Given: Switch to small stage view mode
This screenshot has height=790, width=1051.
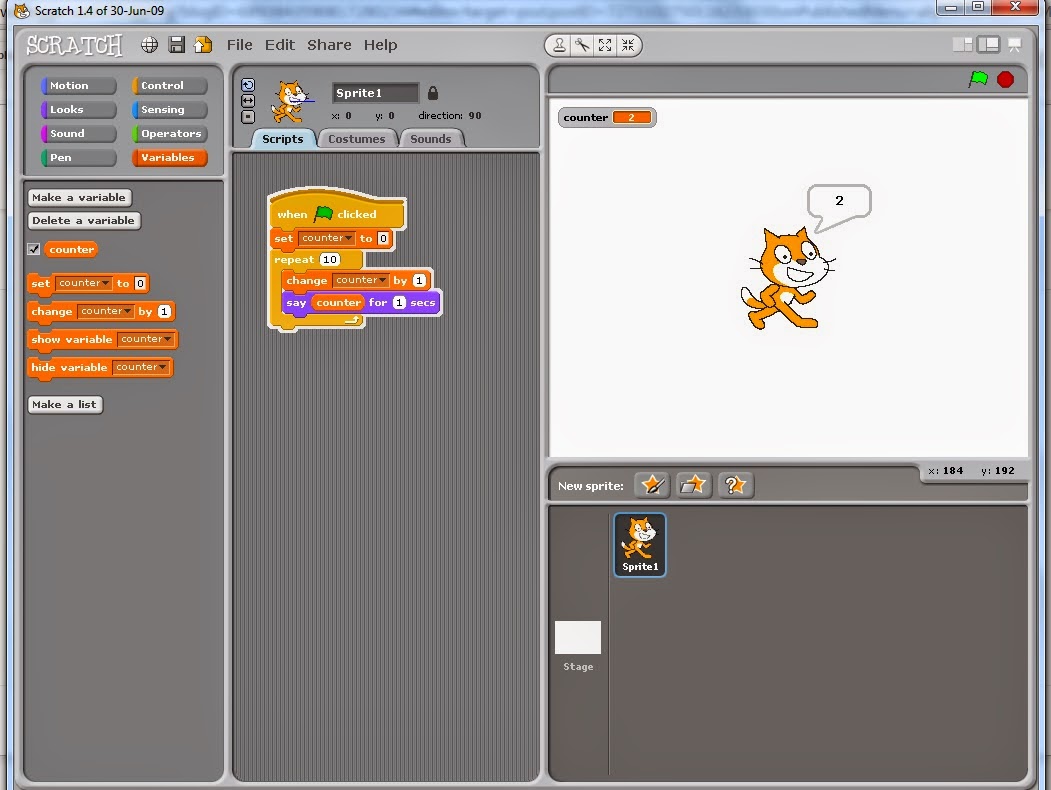Looking at the screenshot, I should (963, 45).
